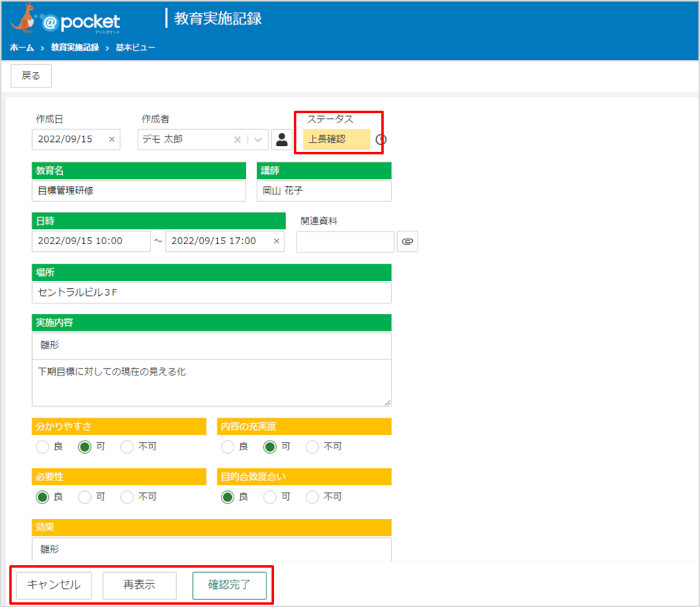700x607 pixels.
Task: Open 基本ビュー breadcrumb link
Action: 135,47
